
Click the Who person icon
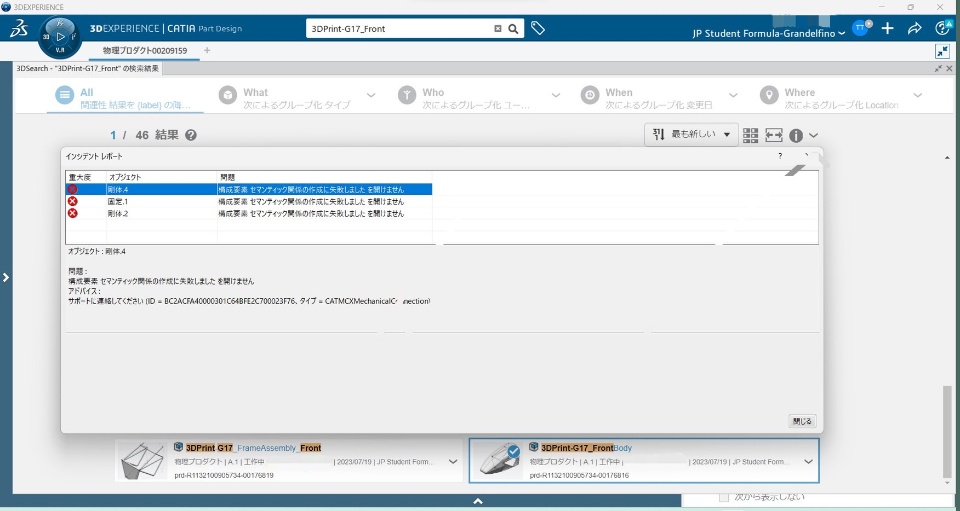(x=407, y=95)
